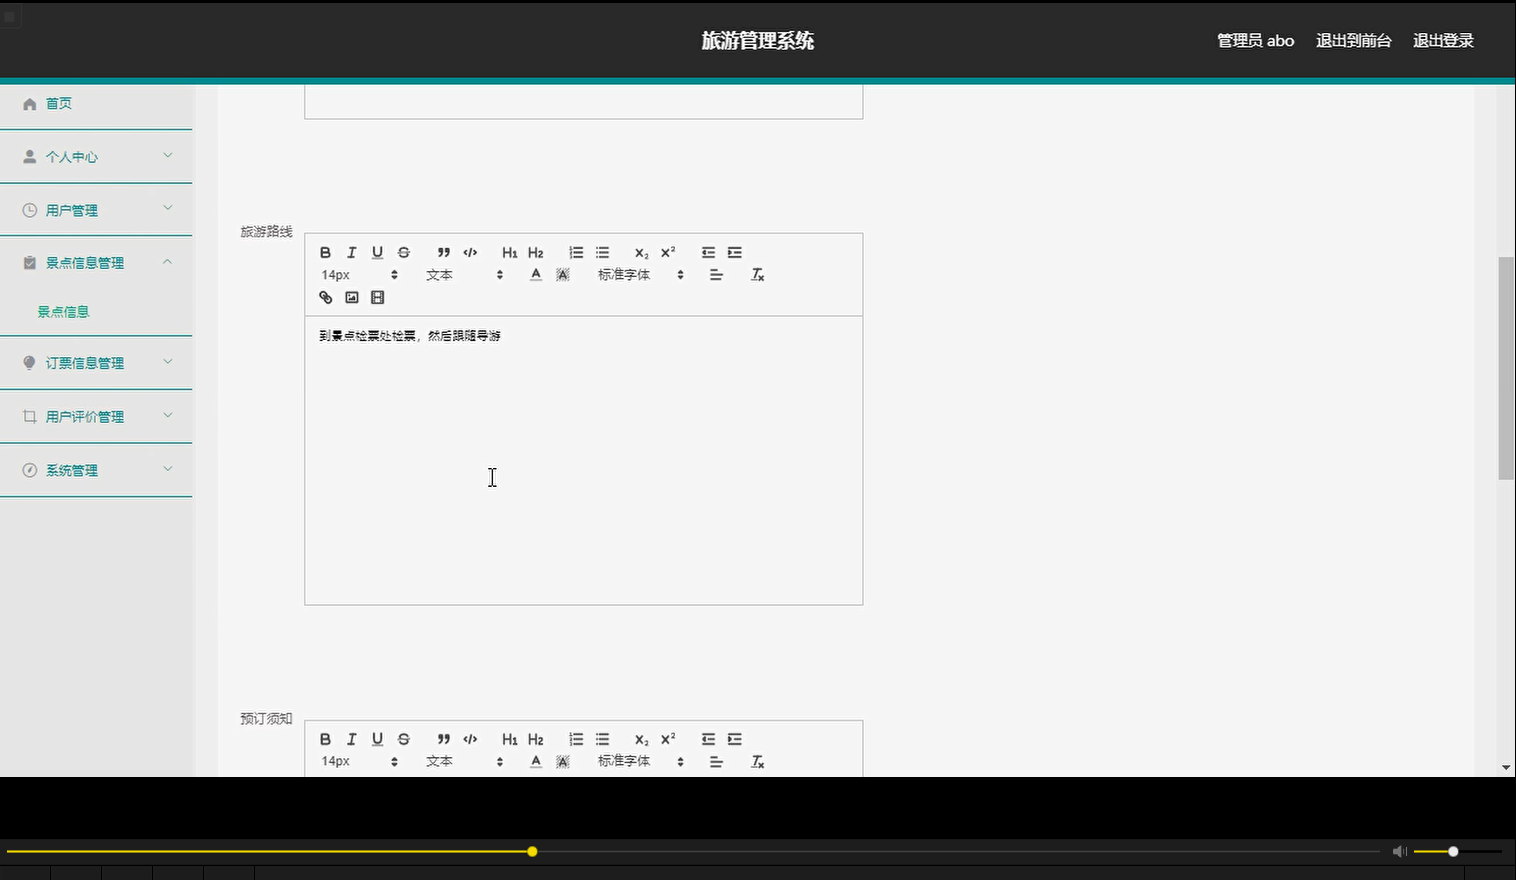The width and height of the screenshot is (1516, 880).
Task: Apply H2 heading in 旅游路线 editor
Action: 536,253
